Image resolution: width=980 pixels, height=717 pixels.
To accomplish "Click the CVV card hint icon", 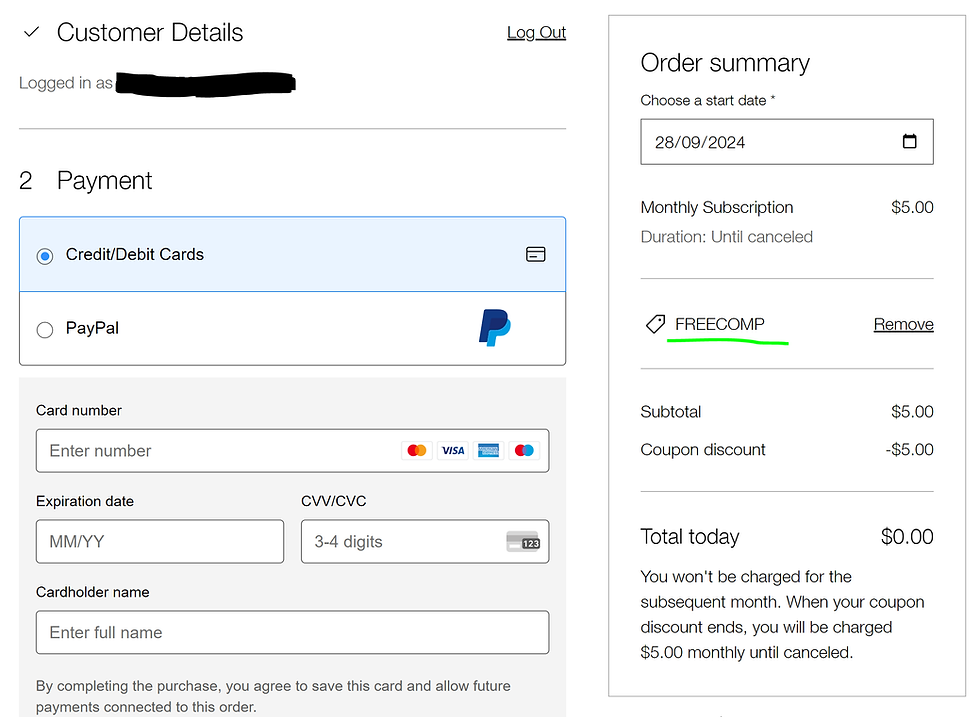I will pos(522,542).
